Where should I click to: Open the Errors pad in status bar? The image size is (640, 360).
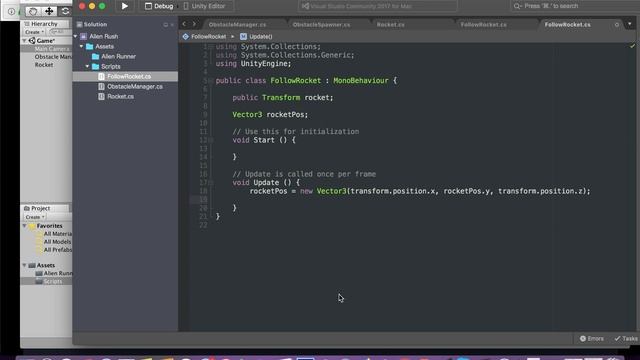(x=591, y=338)
